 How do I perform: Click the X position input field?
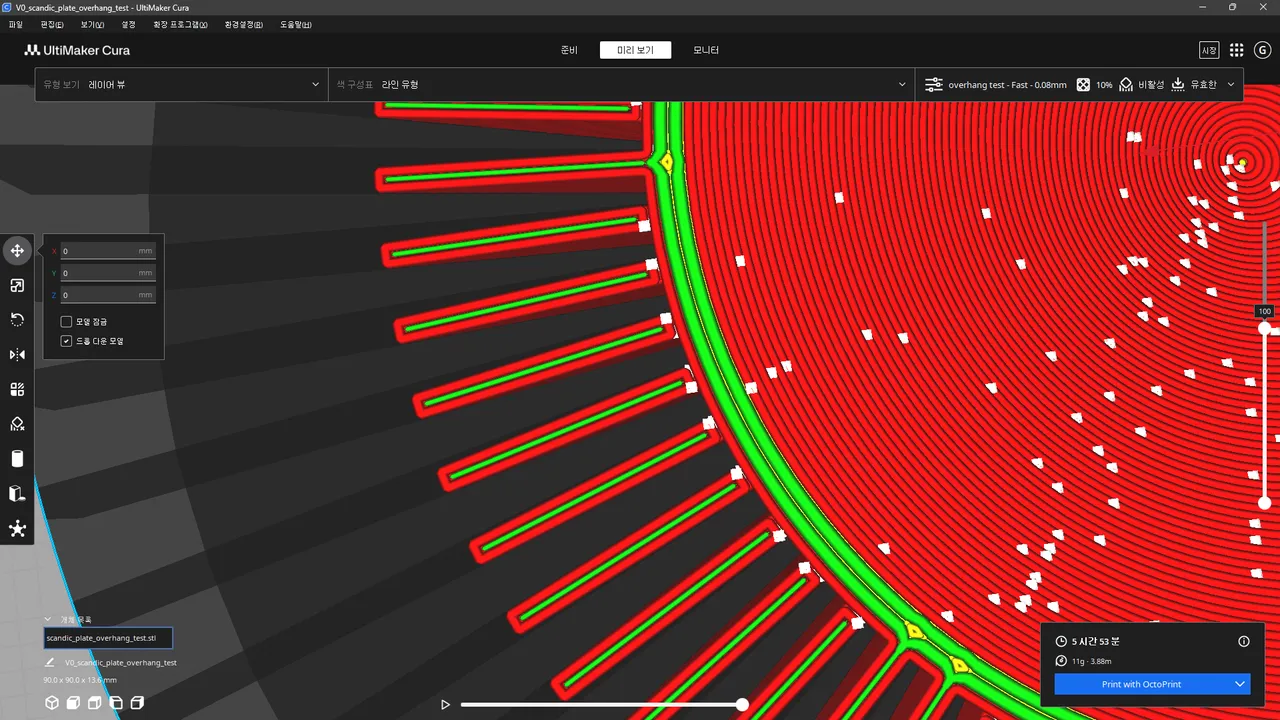pos(108,251)
